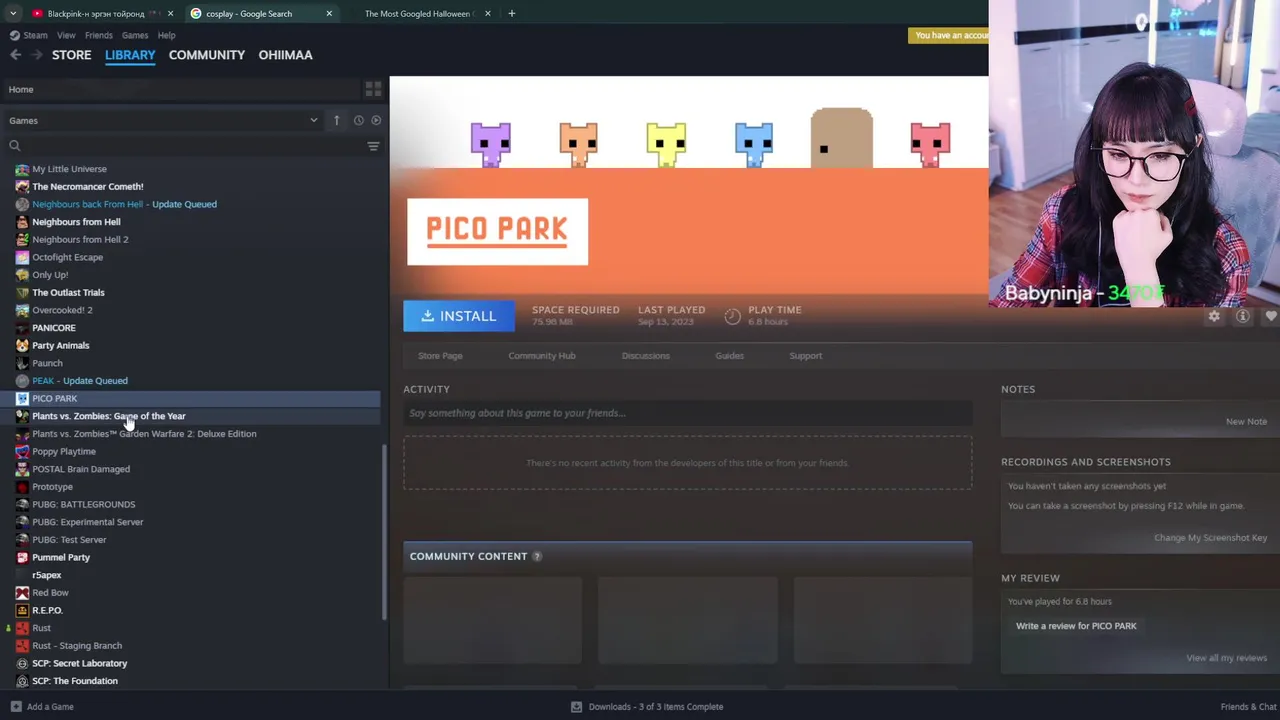Go to the STORE section
1280x720 pixels.
pyautogui.click(x=72, y=55)
